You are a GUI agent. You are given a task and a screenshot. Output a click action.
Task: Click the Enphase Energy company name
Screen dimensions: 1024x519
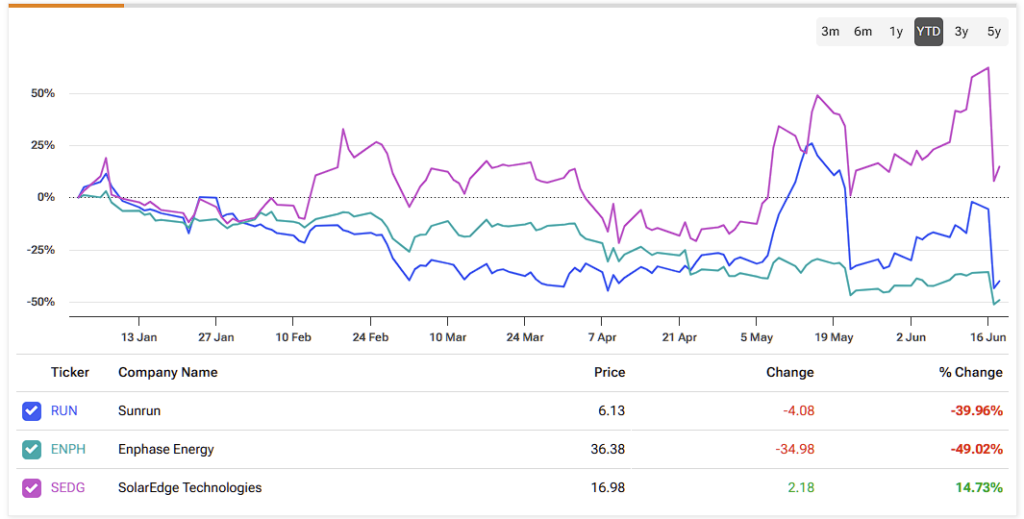coord(166,450)
